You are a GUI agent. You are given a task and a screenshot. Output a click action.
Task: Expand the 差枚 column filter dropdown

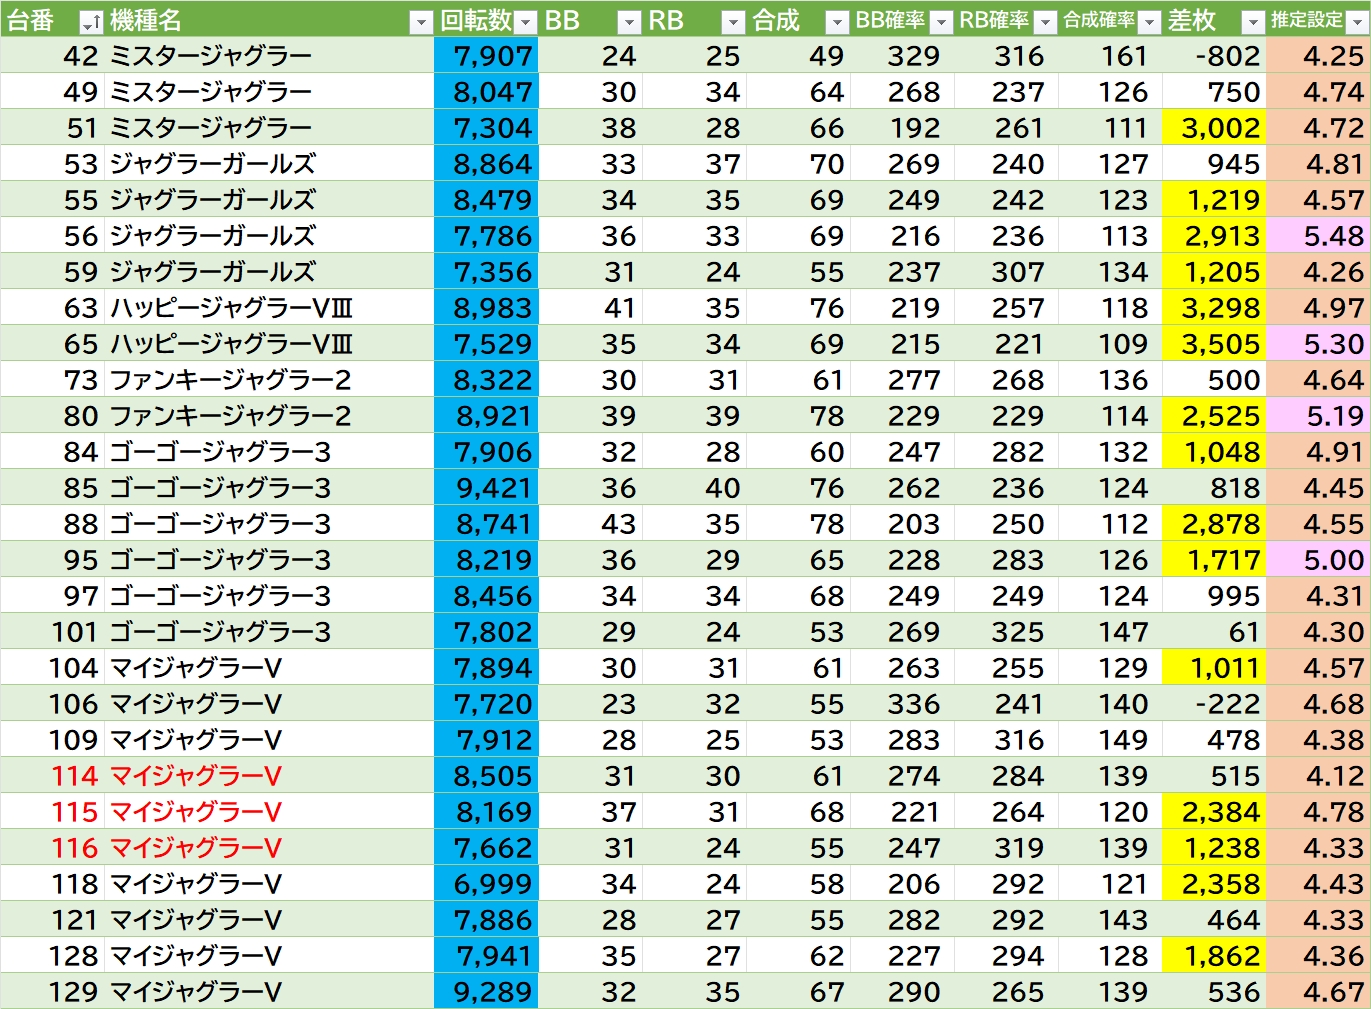coord(1253,22)
